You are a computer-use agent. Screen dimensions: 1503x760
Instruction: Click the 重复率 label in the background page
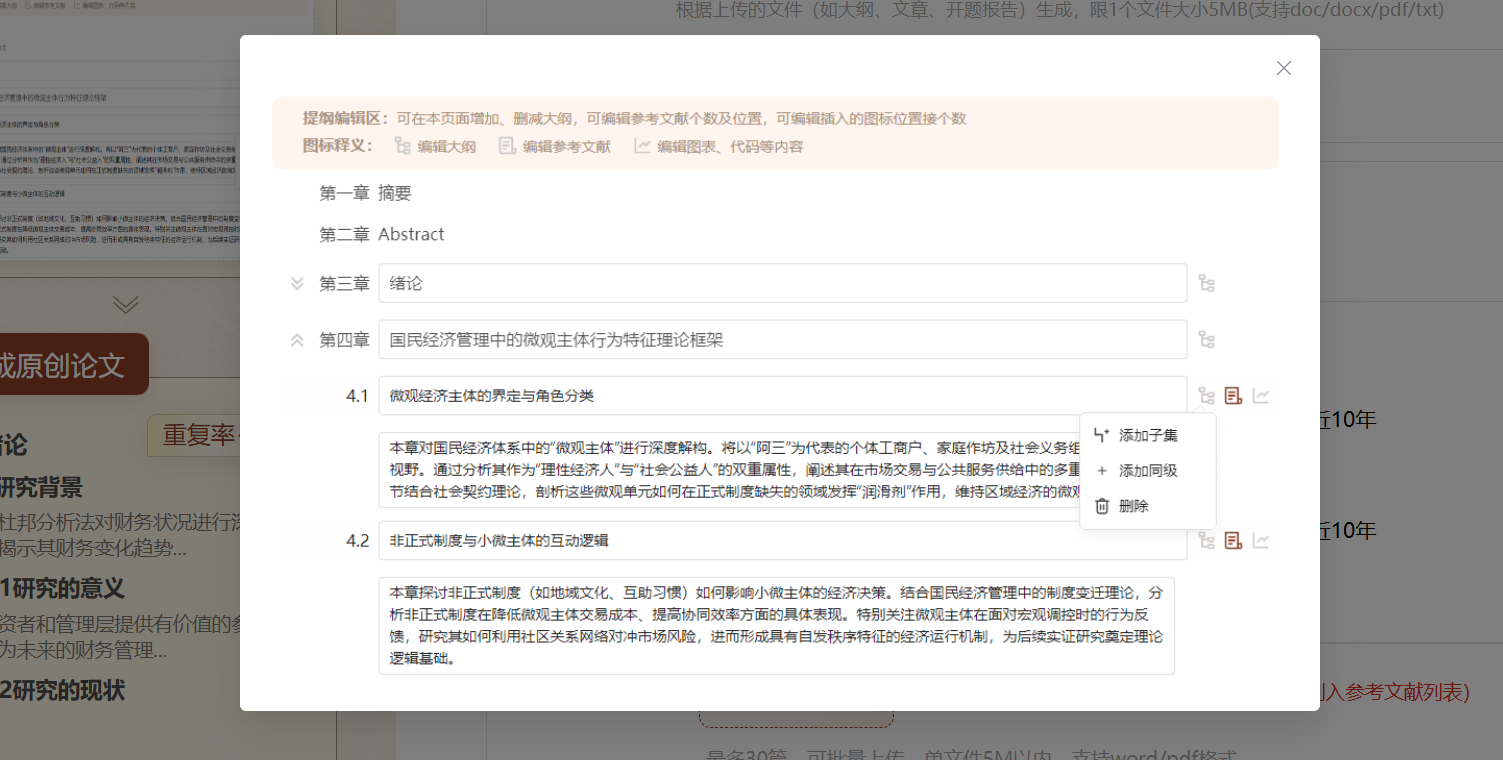pyautogui.click(x=198, y=435)
